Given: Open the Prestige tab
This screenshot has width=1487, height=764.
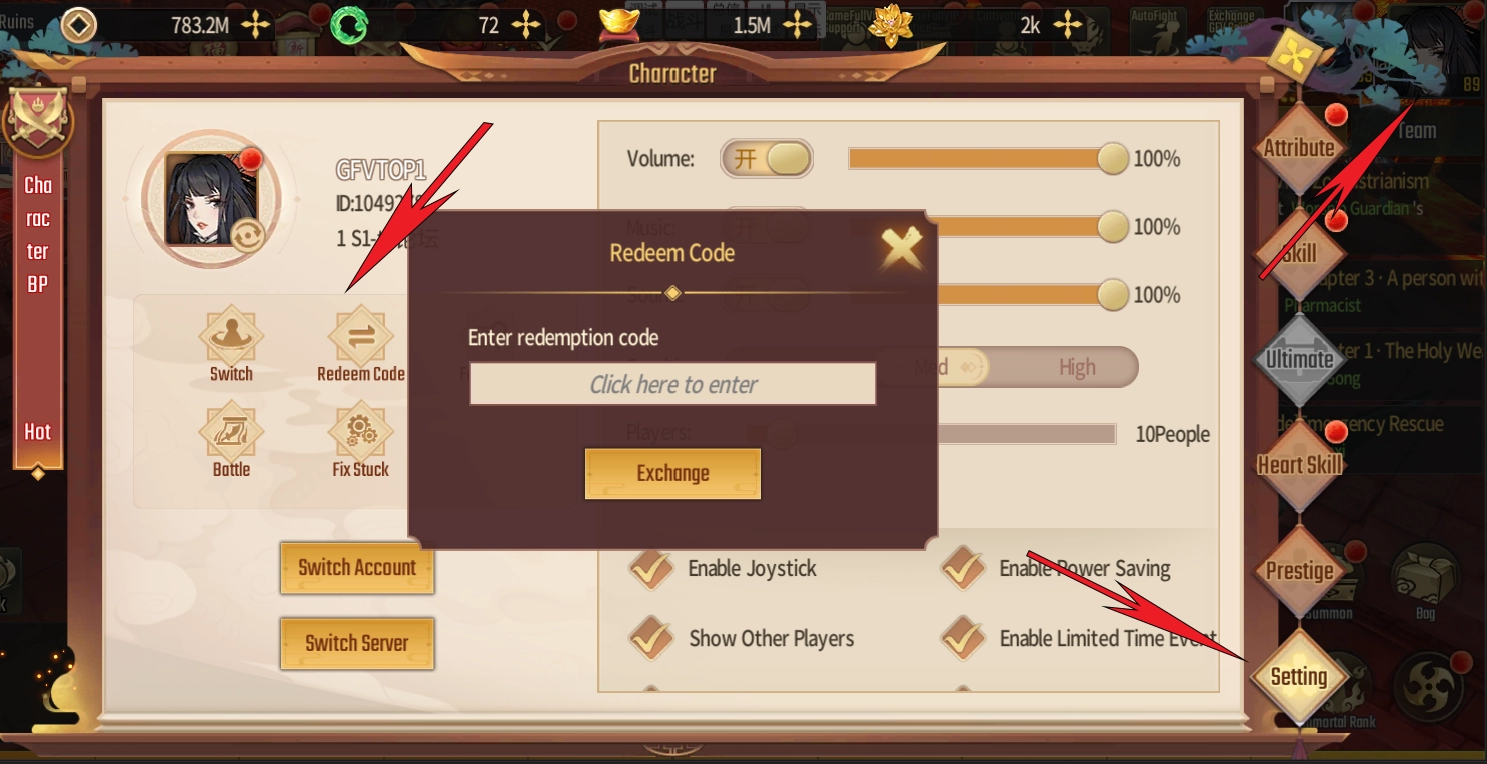Looking at the screenshot, I should coord(1299,571).
